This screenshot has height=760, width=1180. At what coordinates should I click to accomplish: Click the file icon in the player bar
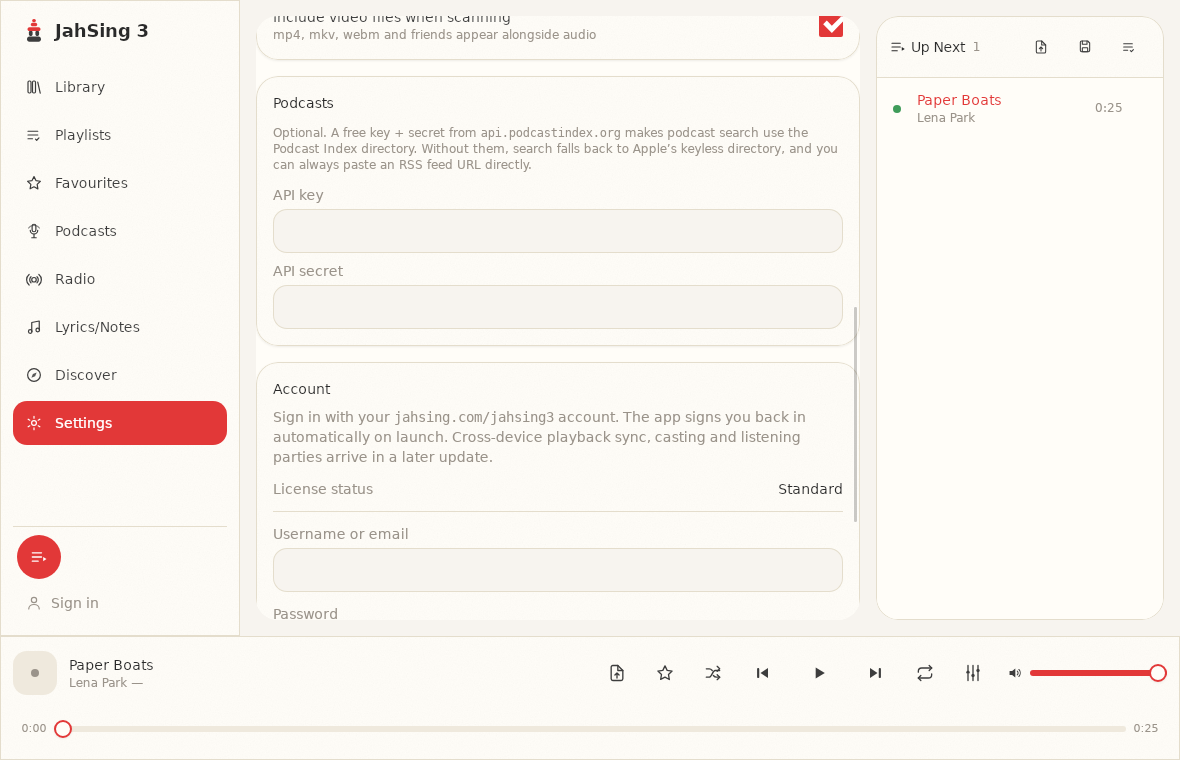tap(617, 673)
